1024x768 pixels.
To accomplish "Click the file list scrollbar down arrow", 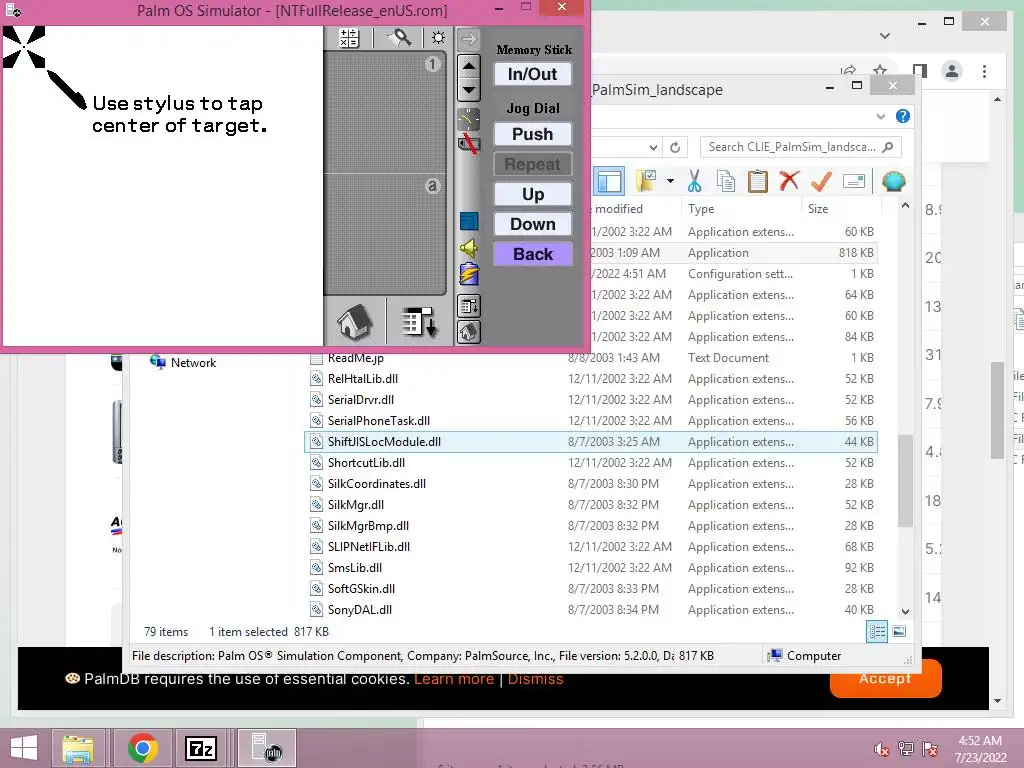I will pos(905,611).
